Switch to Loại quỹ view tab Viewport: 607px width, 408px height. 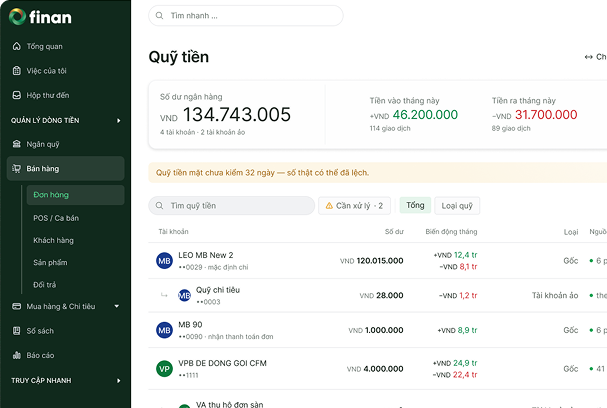[457, 206]
